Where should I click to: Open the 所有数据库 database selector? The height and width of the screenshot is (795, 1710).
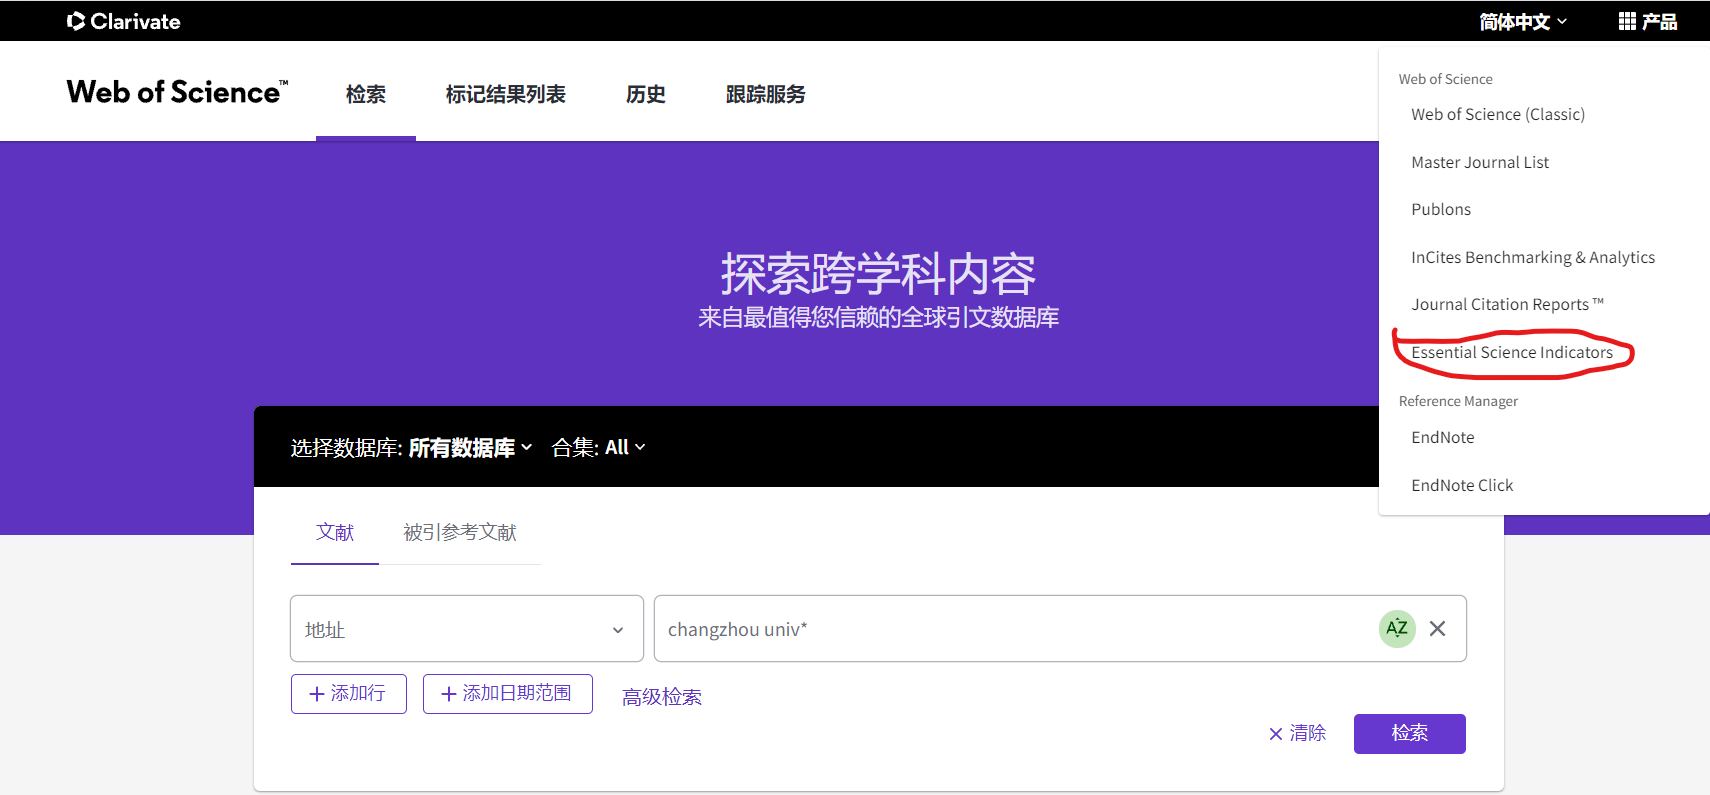(470, 448)
